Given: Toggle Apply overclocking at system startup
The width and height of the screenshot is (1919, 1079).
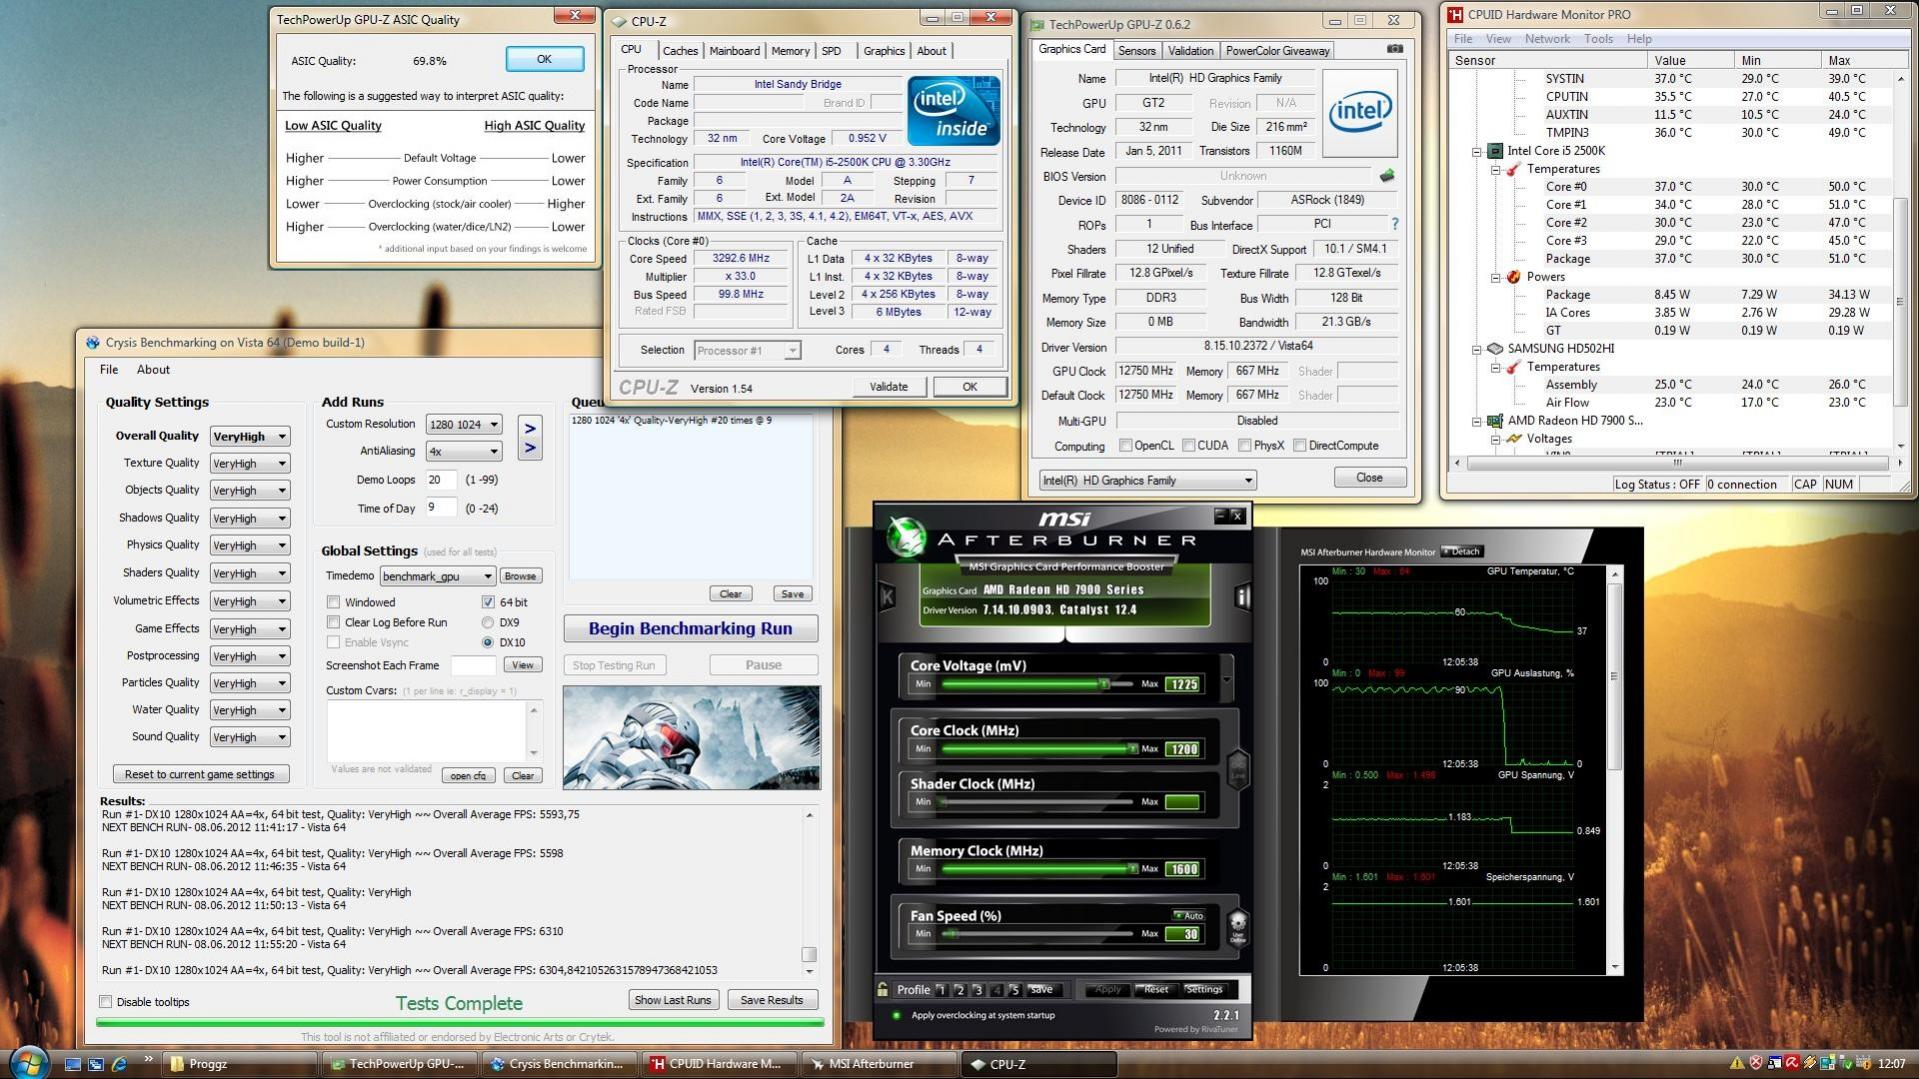Looking at the screenshot, I should 896,1015.
